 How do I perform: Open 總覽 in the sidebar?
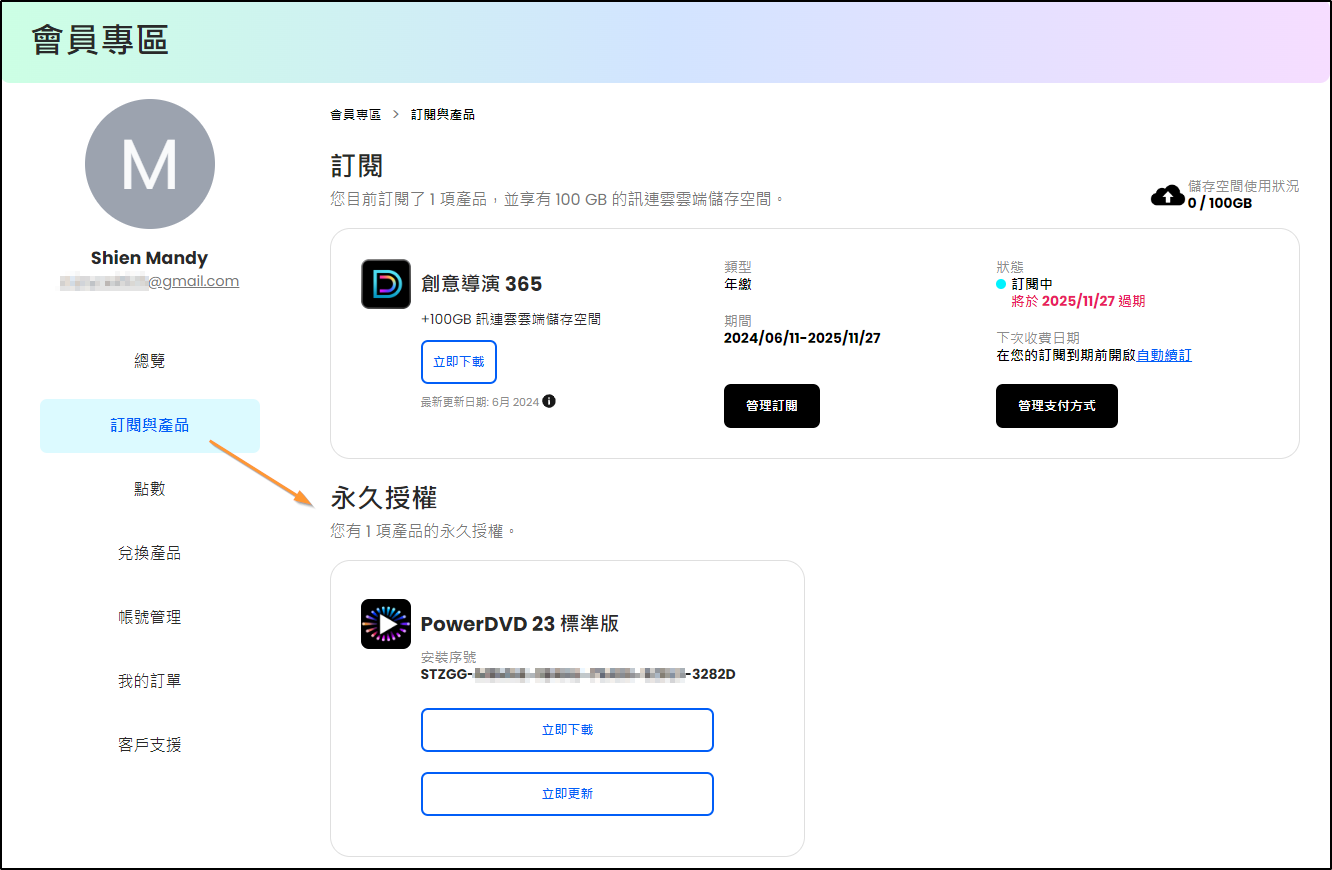coord(150,361)
